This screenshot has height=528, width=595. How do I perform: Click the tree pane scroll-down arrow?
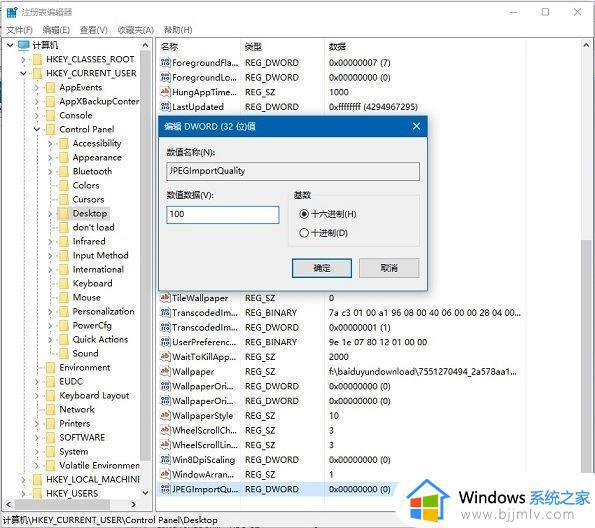145,493
